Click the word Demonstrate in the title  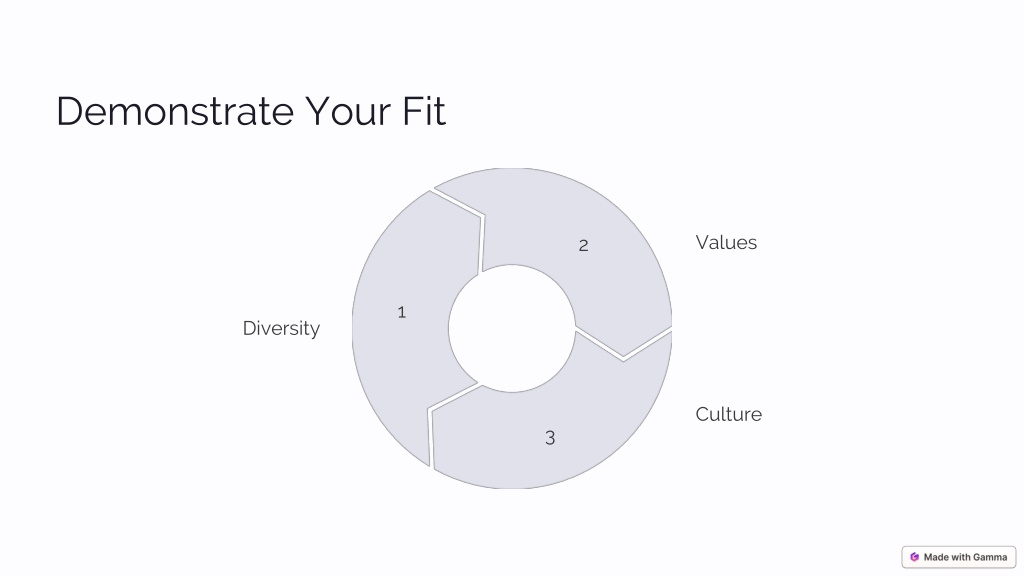tap(175, 111)
